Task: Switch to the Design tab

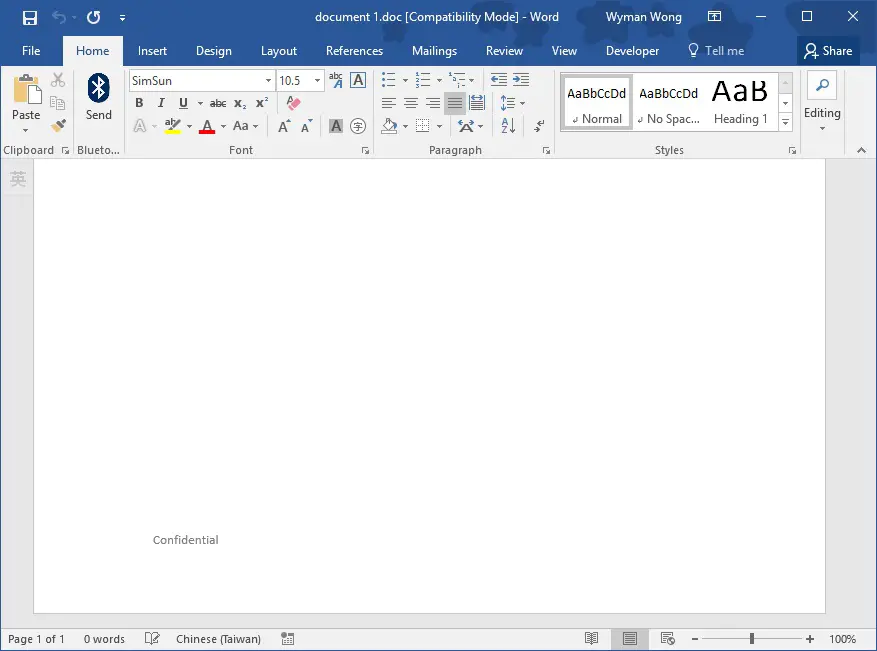Action: tap(214, 51)
